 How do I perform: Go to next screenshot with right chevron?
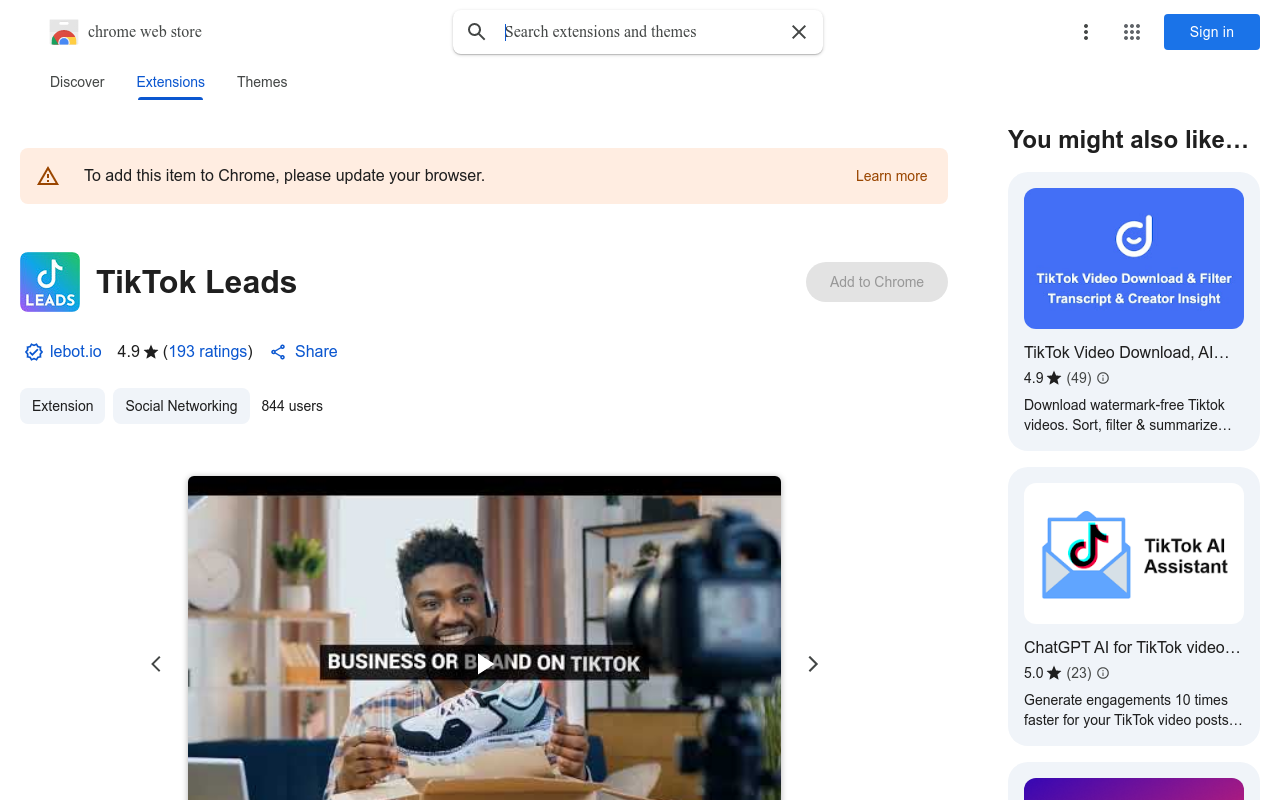click(x=813, y=664)
